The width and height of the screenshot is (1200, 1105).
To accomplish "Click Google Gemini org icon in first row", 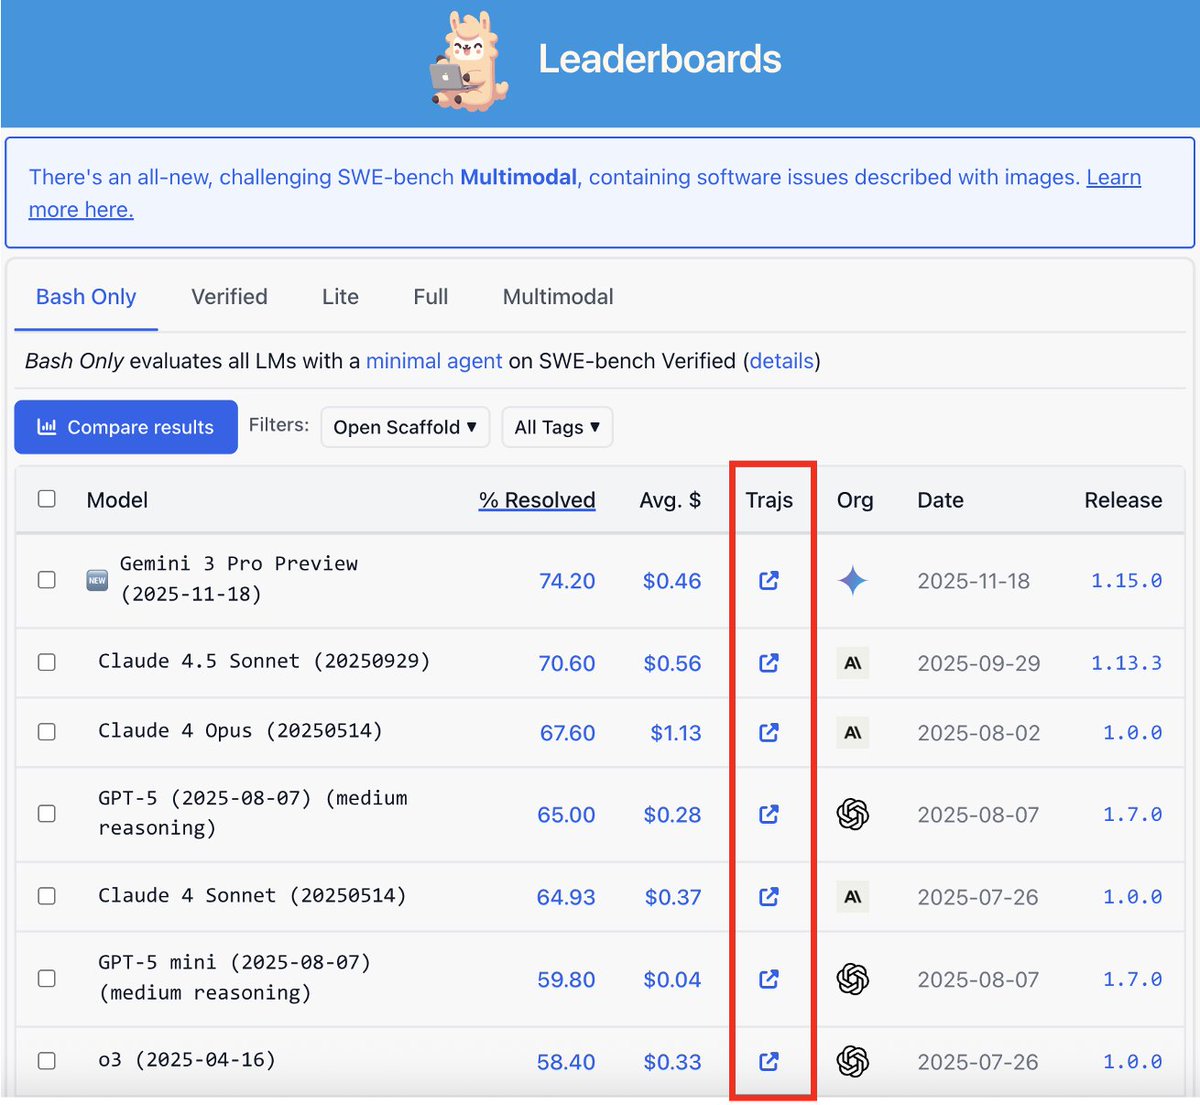I will [x=853, y=580].
